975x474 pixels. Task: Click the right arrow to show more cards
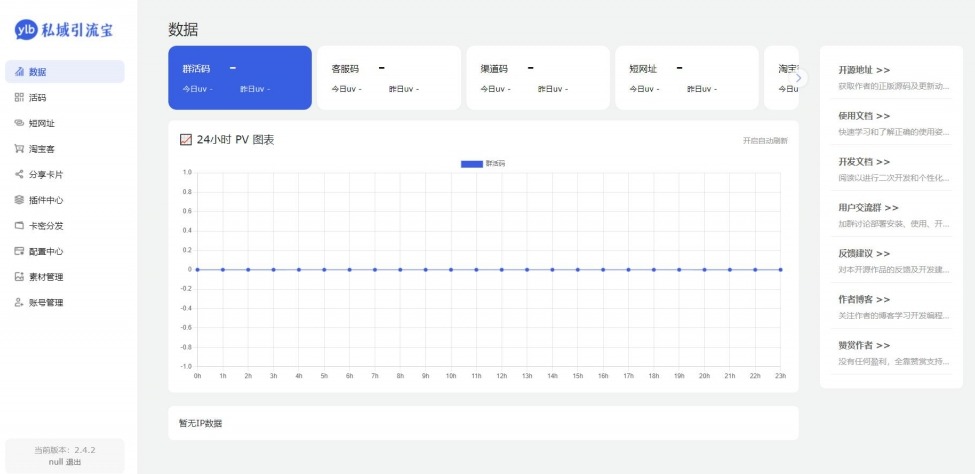tap(799, 78)
